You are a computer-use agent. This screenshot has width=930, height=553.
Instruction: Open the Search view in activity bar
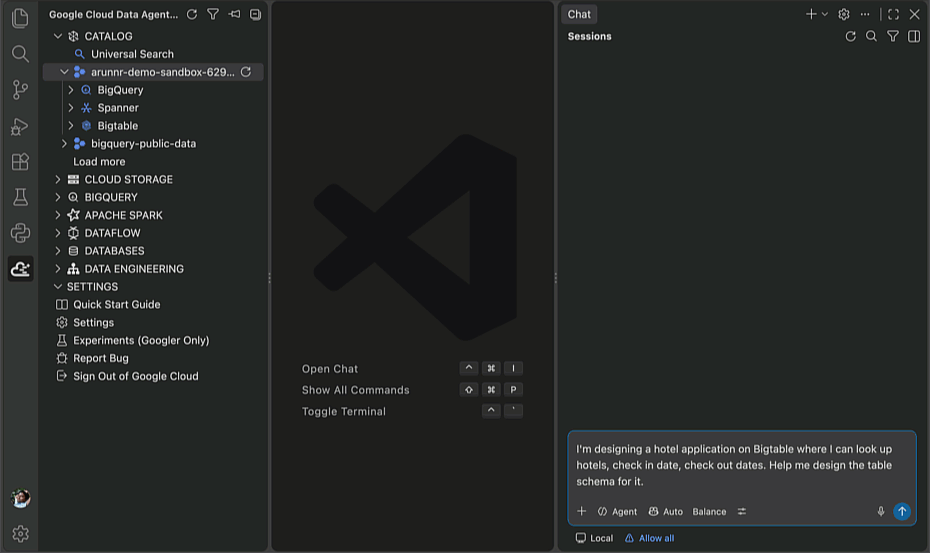tap(20, 54)
